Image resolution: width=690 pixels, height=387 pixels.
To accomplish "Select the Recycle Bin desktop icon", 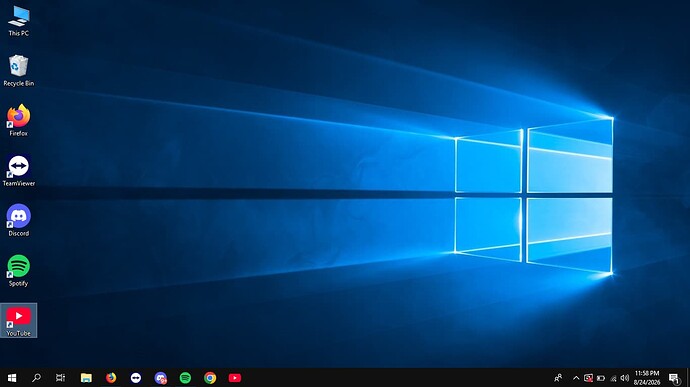I will coord(18,70).
